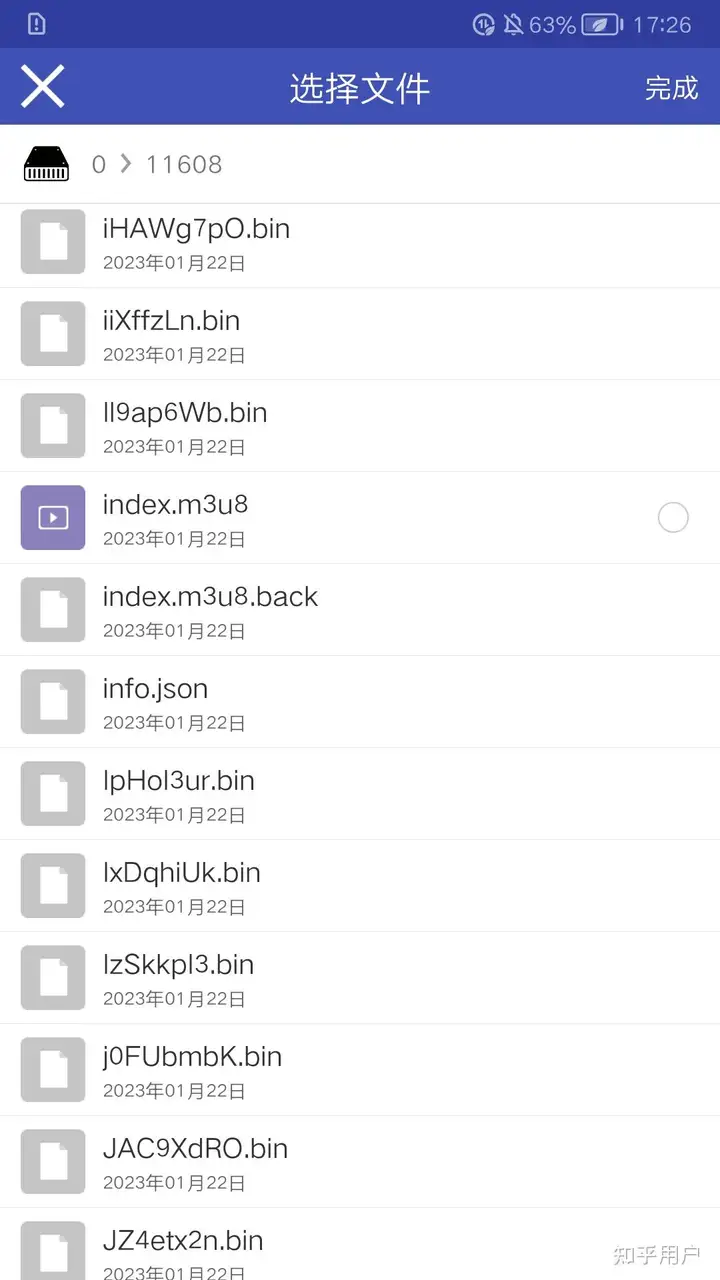Image resolution: width=720 pixels, height=1280 pixels.
Task: Tap the 完成 button
Action: (671, 88)
